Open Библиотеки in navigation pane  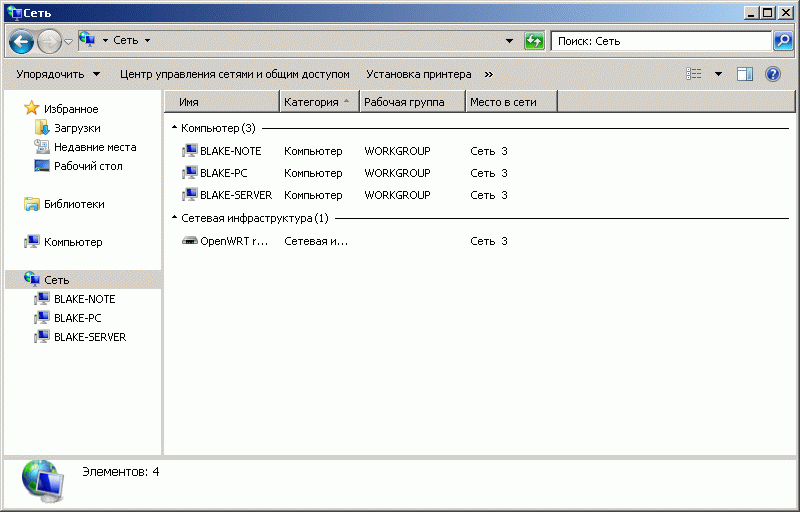coord(74,204)
